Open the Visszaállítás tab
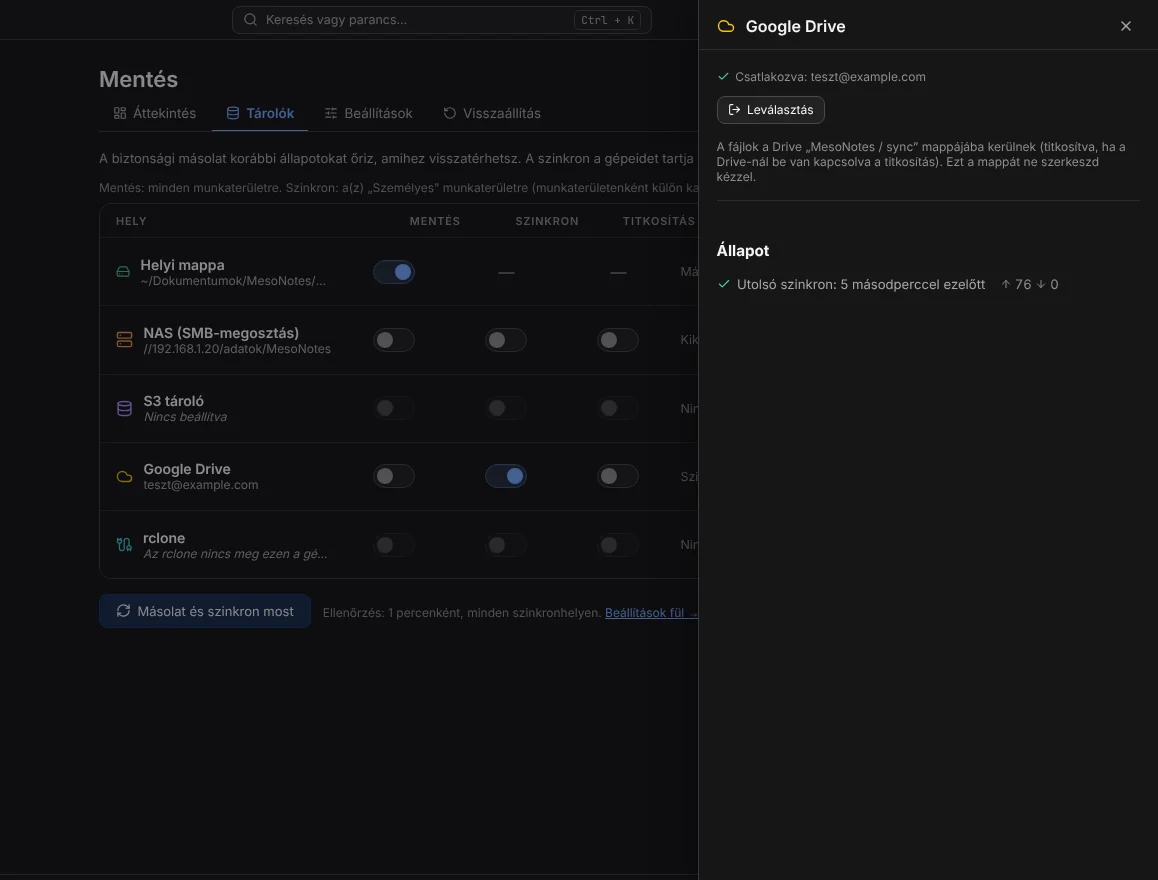The height and width of the screenshot is (880, 1158). 491,113
